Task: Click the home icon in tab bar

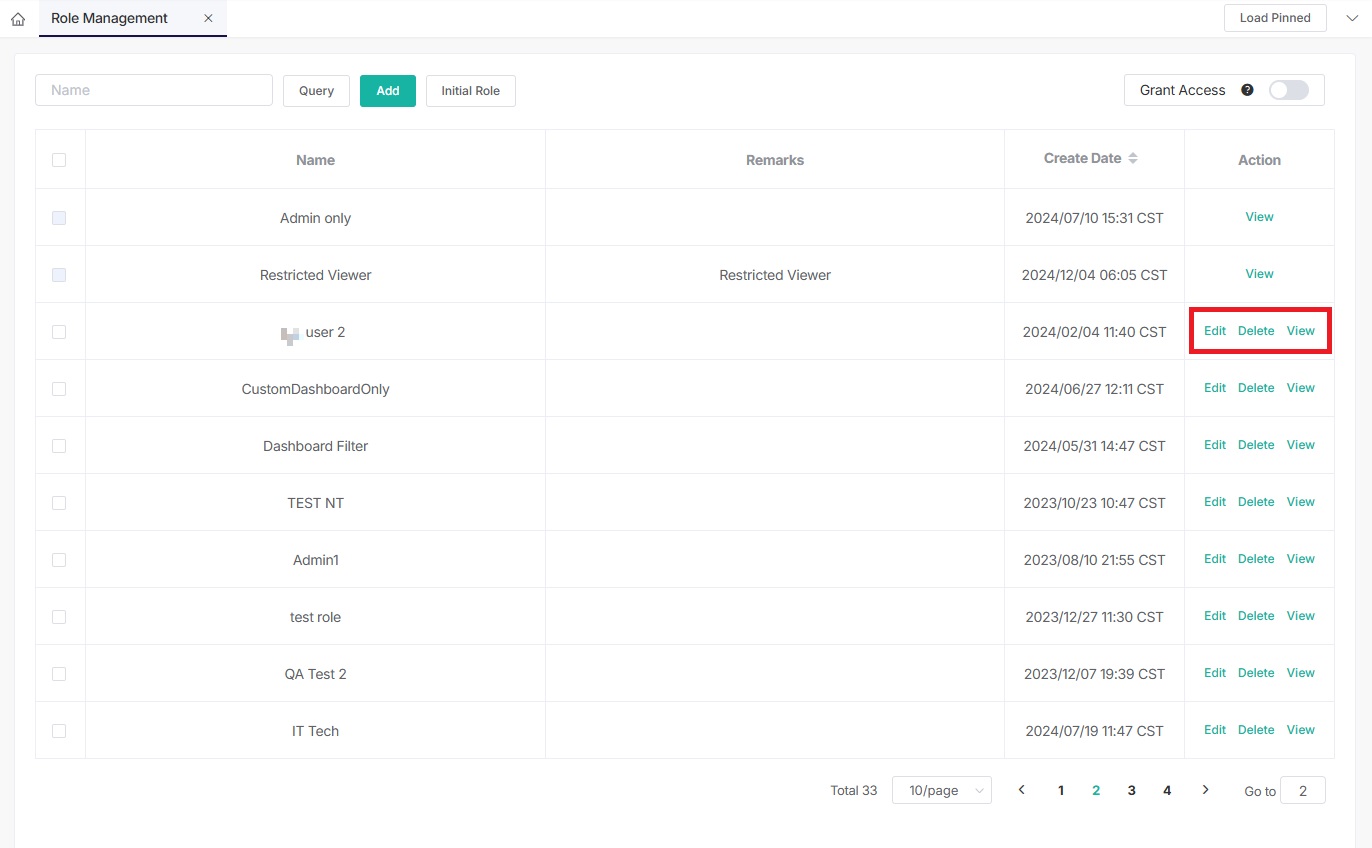Action: coord(18,19)
